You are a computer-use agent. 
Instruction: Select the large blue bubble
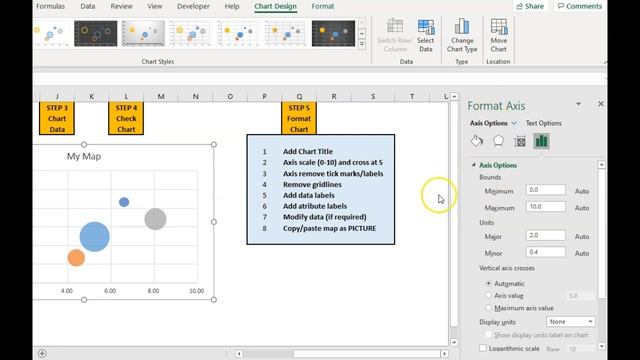pos(95,236)
